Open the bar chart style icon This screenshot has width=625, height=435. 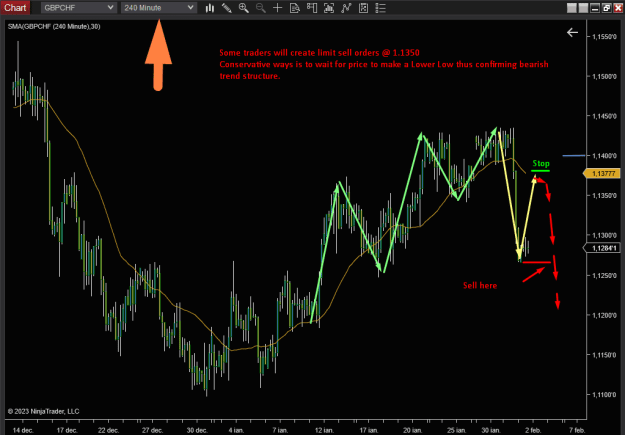tap(210, 8)
